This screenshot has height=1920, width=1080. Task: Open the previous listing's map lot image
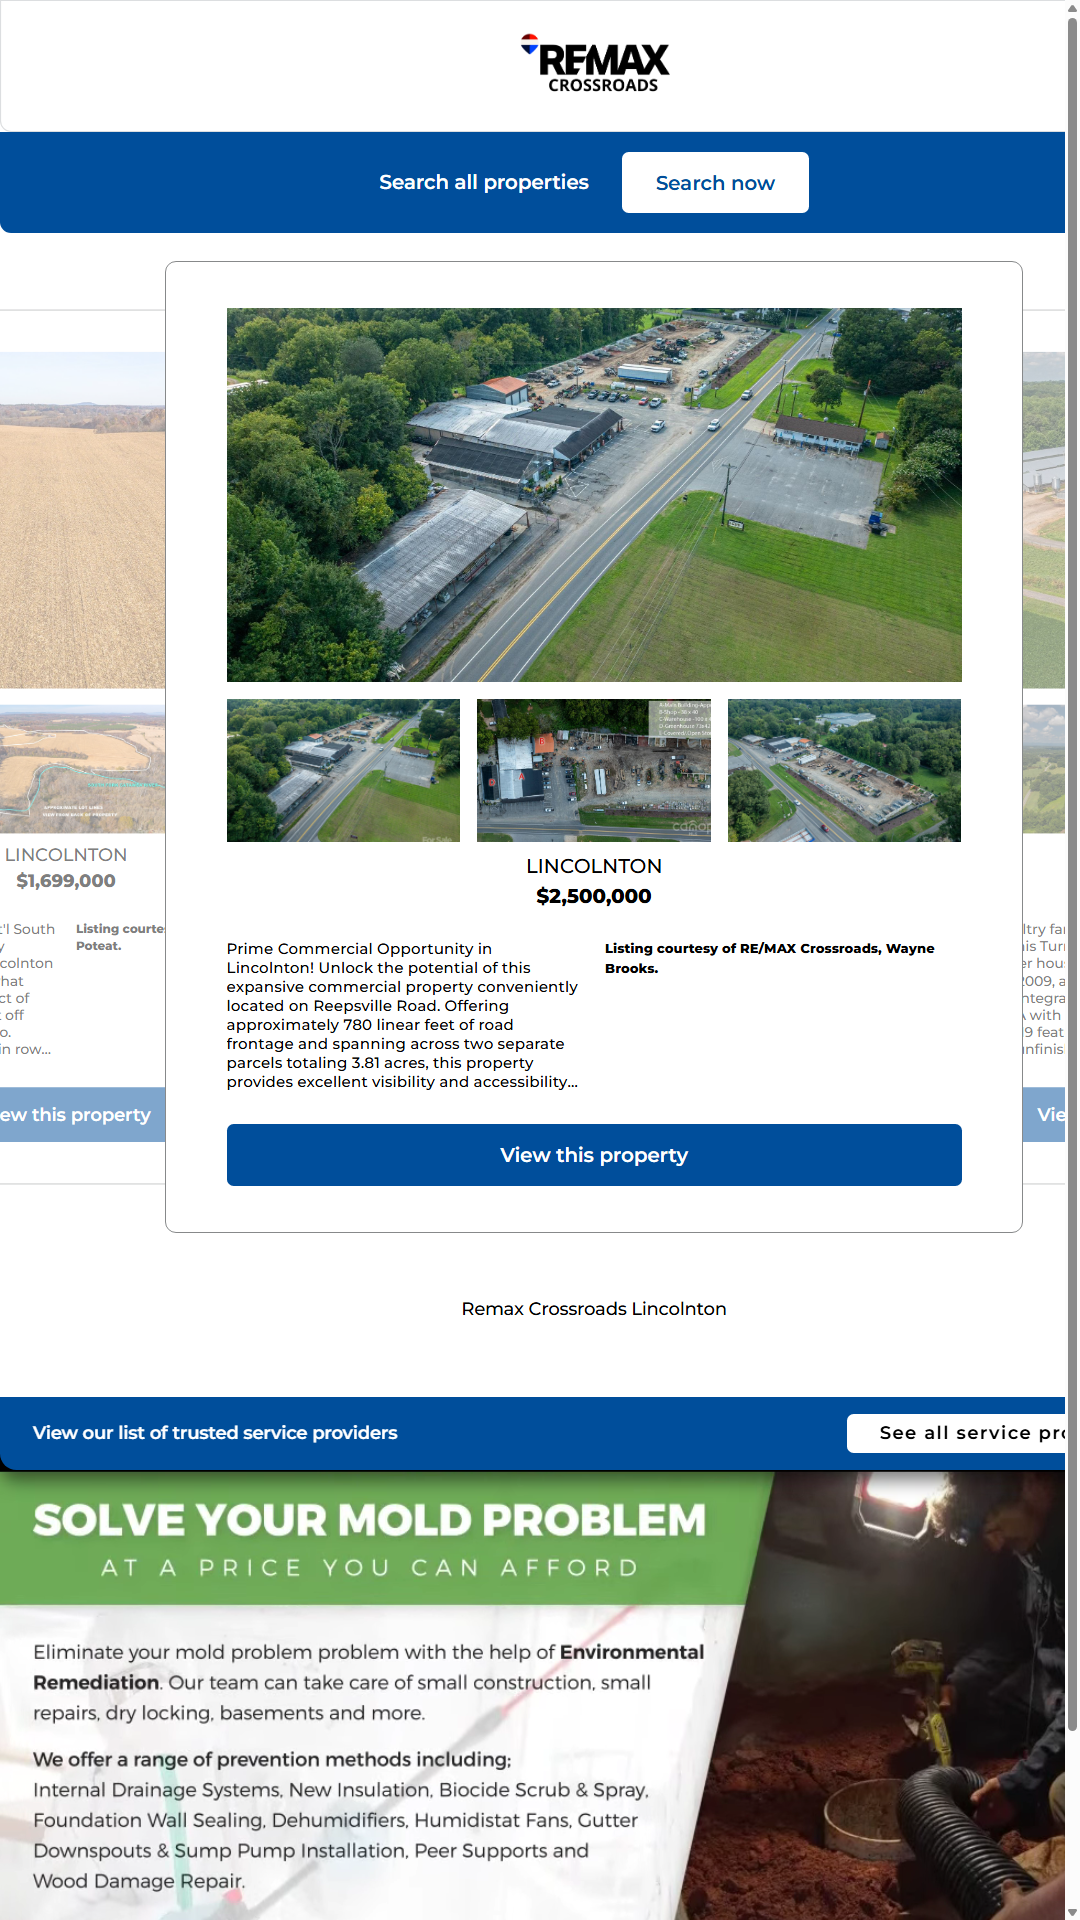click(82, 769)
